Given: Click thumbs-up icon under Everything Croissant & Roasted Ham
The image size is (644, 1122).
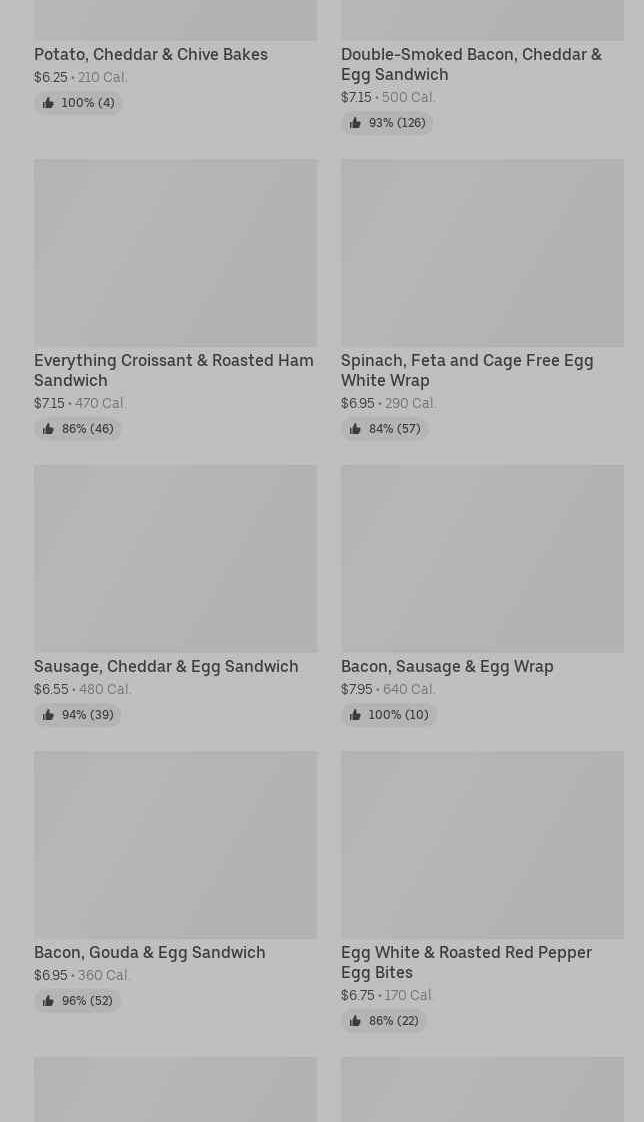Looking at the screenshot, I should pyautogui.click(x=48, y=429).
